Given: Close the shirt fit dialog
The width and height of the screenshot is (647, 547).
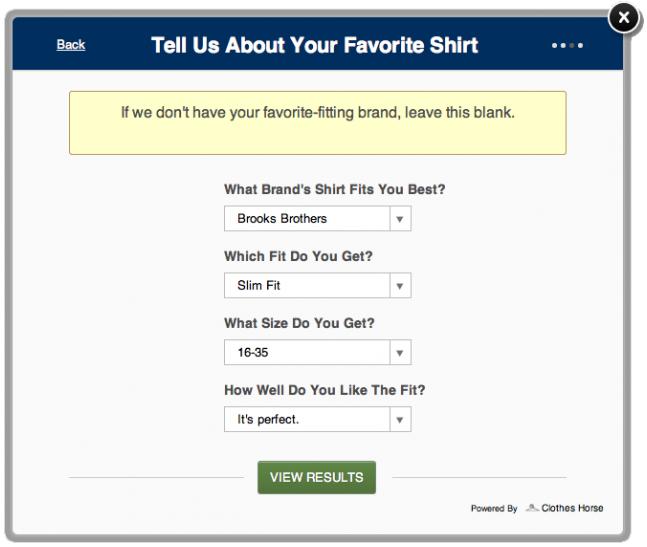Looking at the screenshot, I should (624, 18).
